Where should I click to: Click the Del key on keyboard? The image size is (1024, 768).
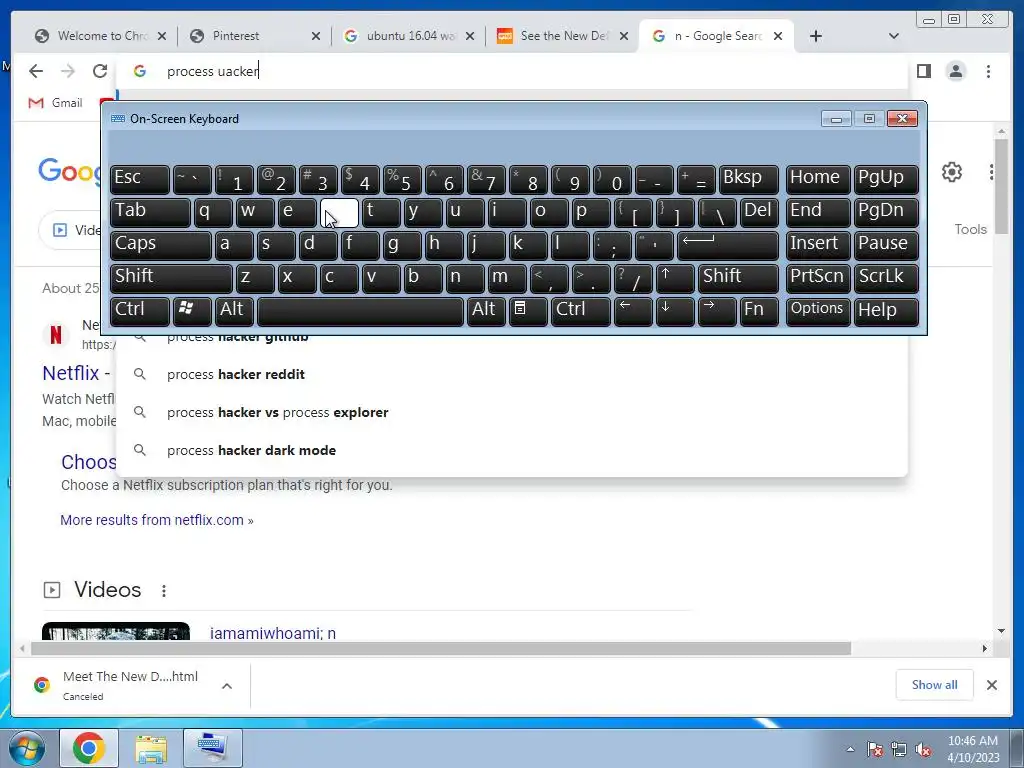(x=759, y=212)
